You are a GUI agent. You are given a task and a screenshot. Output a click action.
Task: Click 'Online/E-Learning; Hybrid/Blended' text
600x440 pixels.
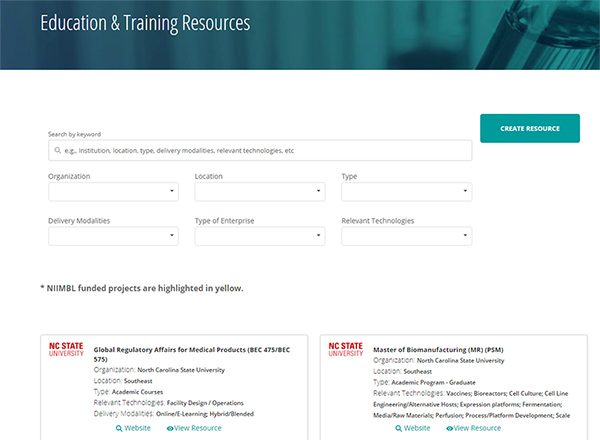pos(205,414)
